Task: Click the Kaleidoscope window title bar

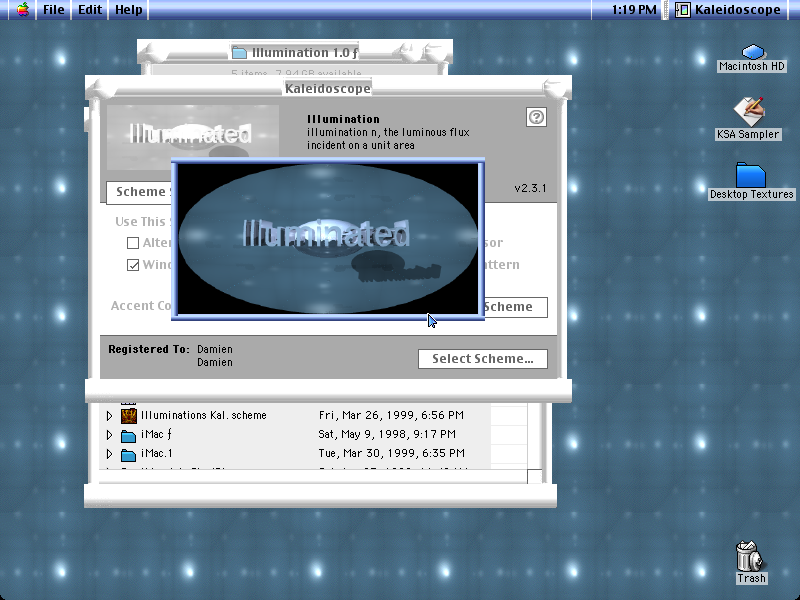Action: pos(328,88)
